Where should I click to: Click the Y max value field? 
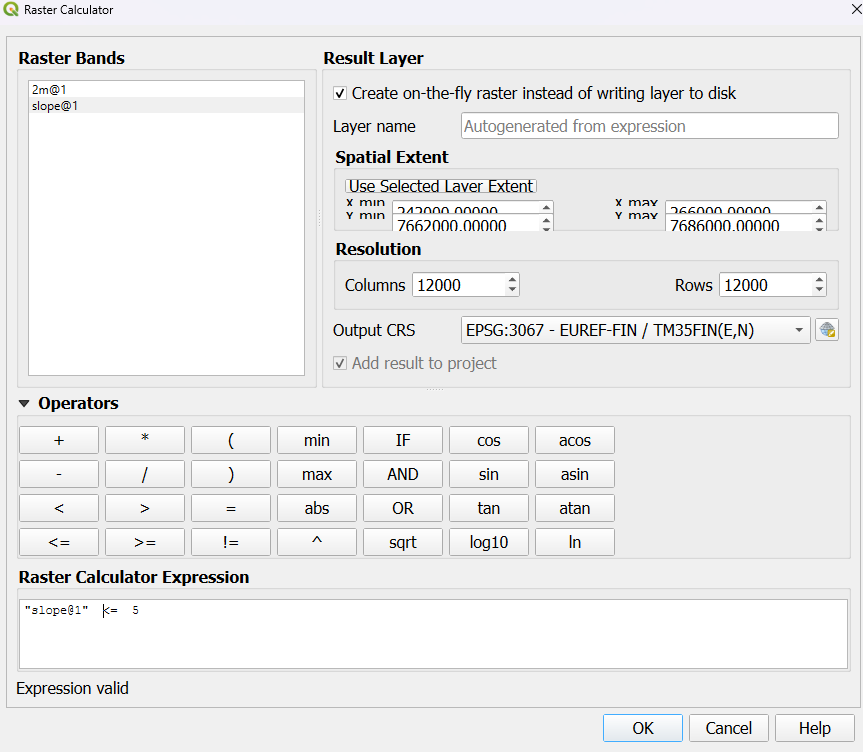tap(739, 225)
